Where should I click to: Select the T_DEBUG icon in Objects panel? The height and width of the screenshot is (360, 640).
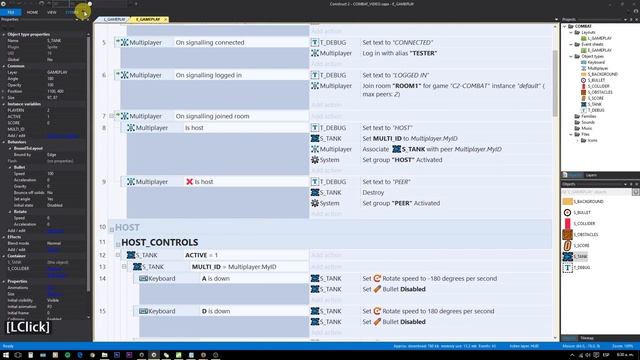pyautogui.click(x=567, y=268)
